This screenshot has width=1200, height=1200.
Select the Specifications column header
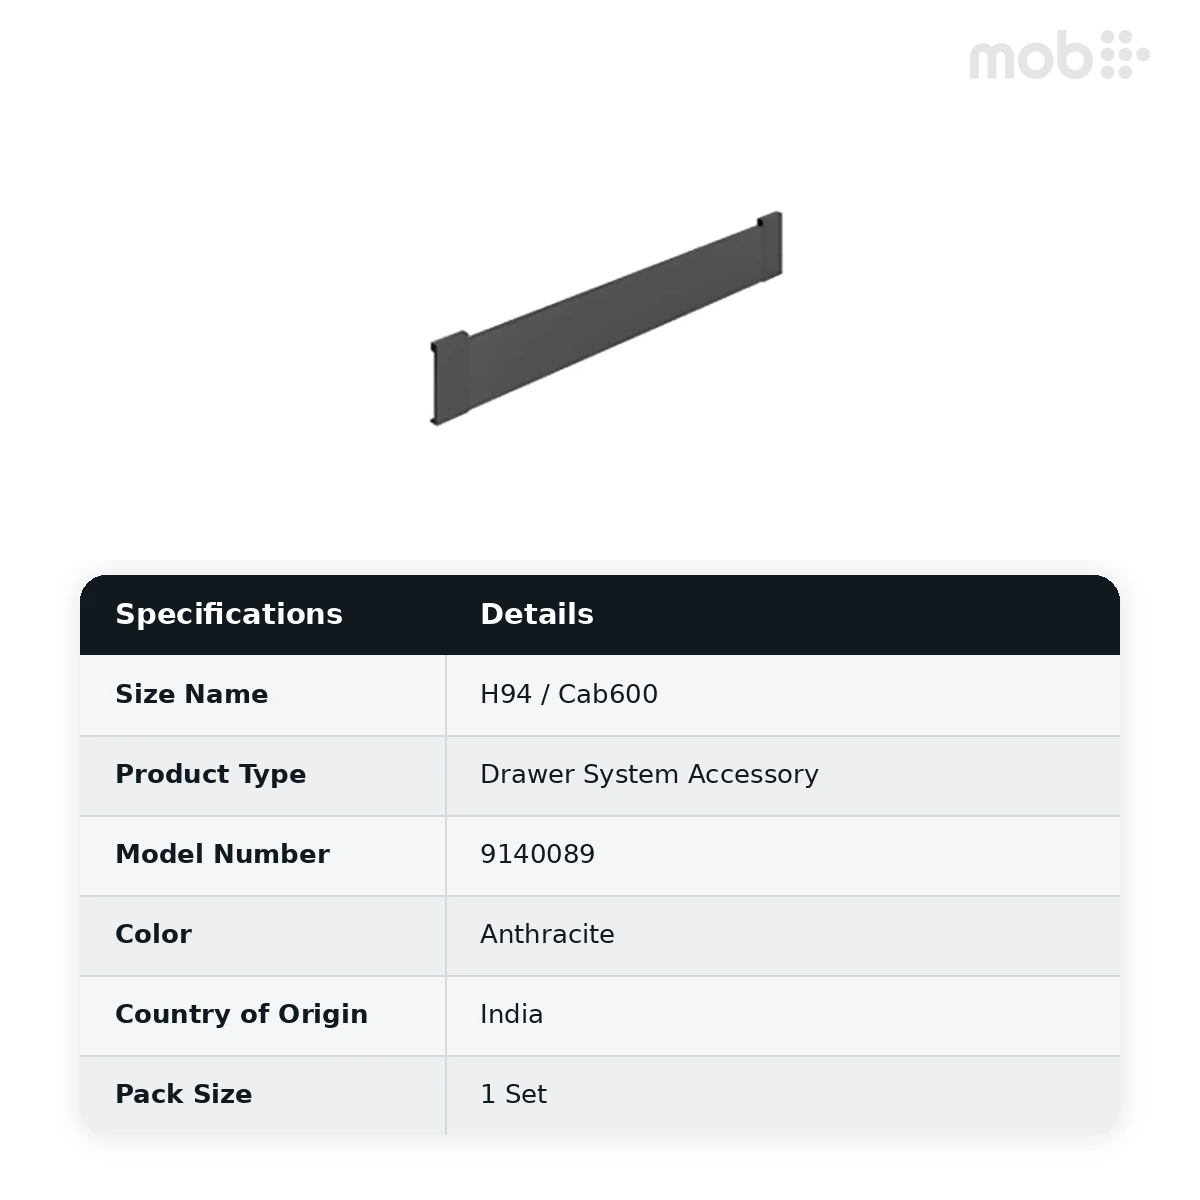coord(229,614)
